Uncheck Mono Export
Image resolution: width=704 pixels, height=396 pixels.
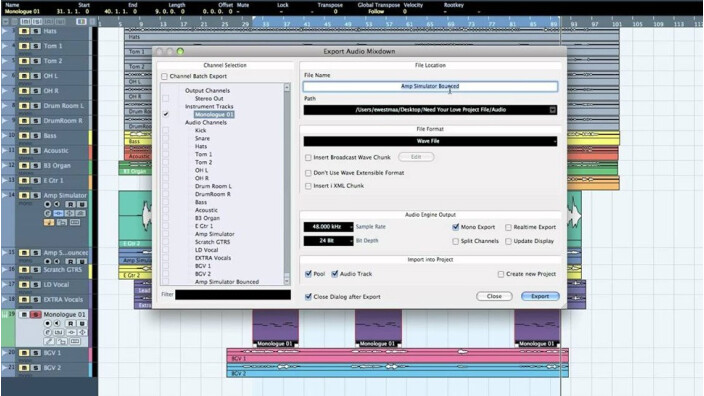pyautogui.click(x=455, y=227)
